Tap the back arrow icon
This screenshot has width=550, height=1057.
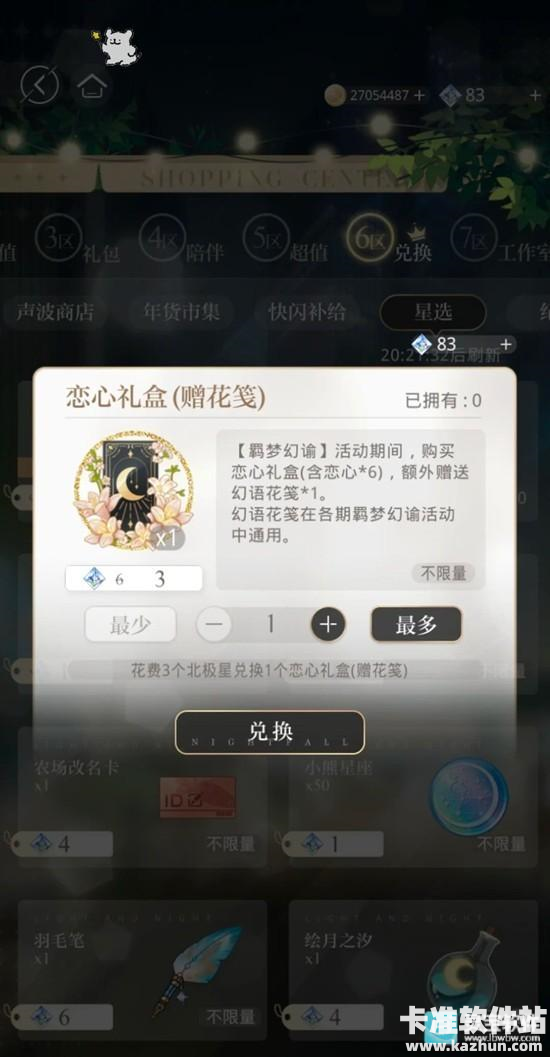tap(40, 85)
